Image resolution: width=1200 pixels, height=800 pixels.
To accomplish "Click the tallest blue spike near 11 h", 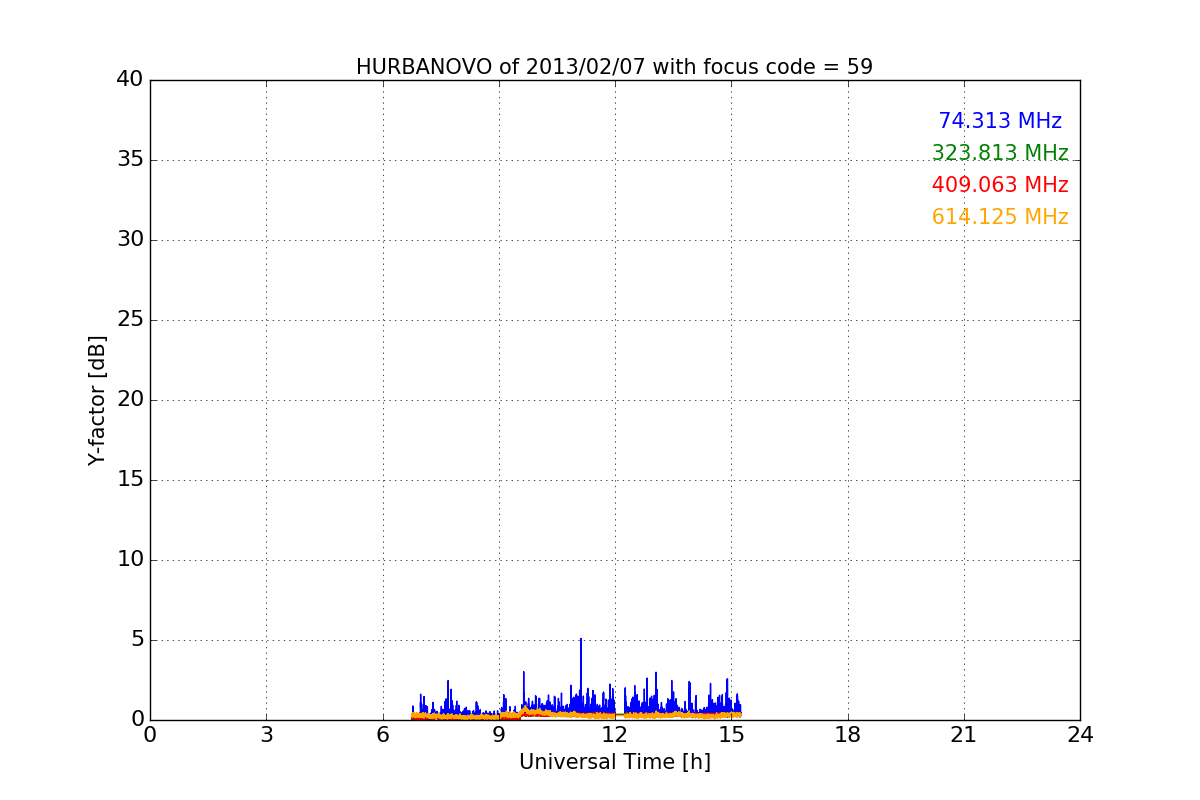I will (581, 675).
